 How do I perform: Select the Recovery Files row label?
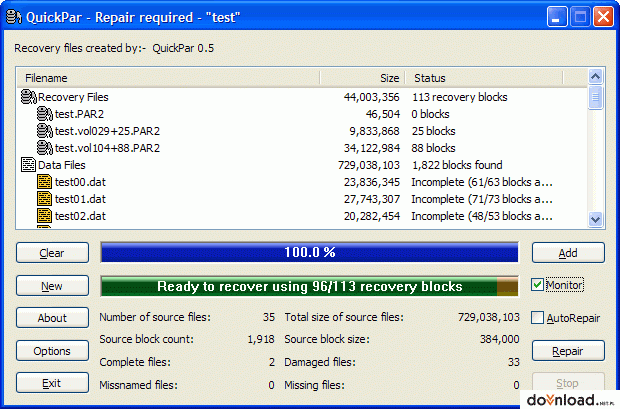(x=73, y=97)
